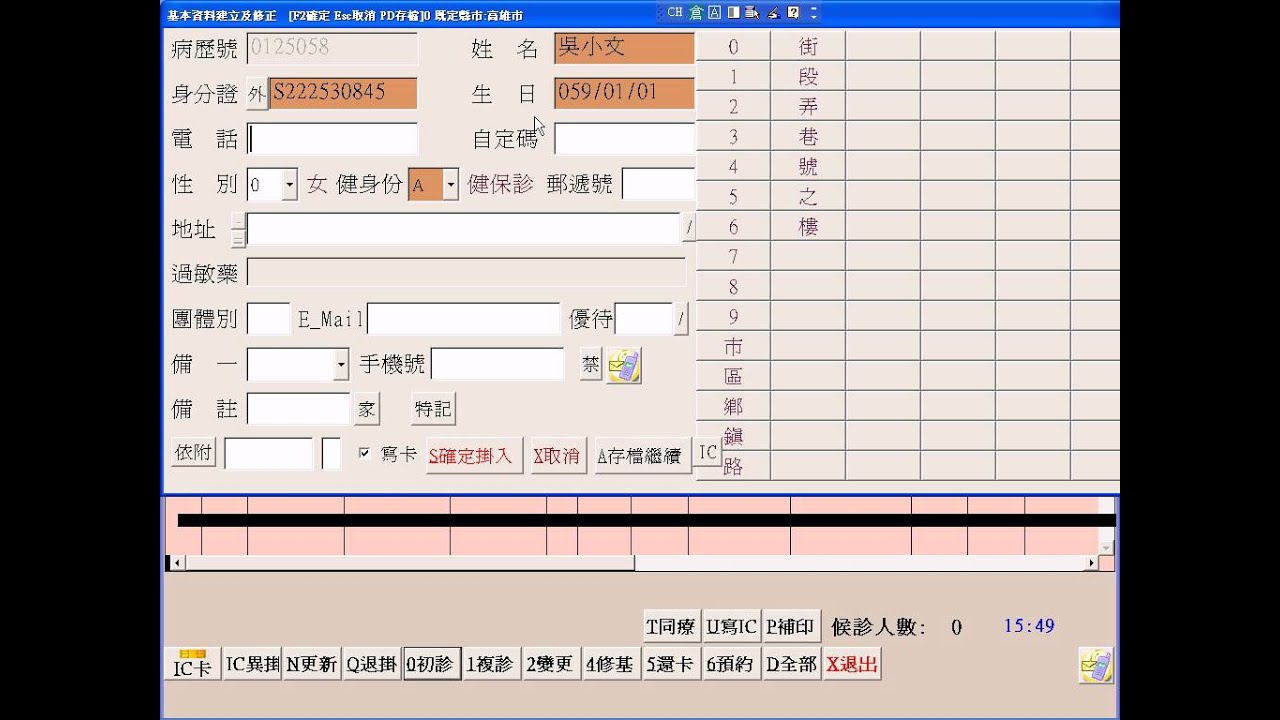Click the 特記 button
This screenshot has height=720, width=1280.
click(433, 408)
